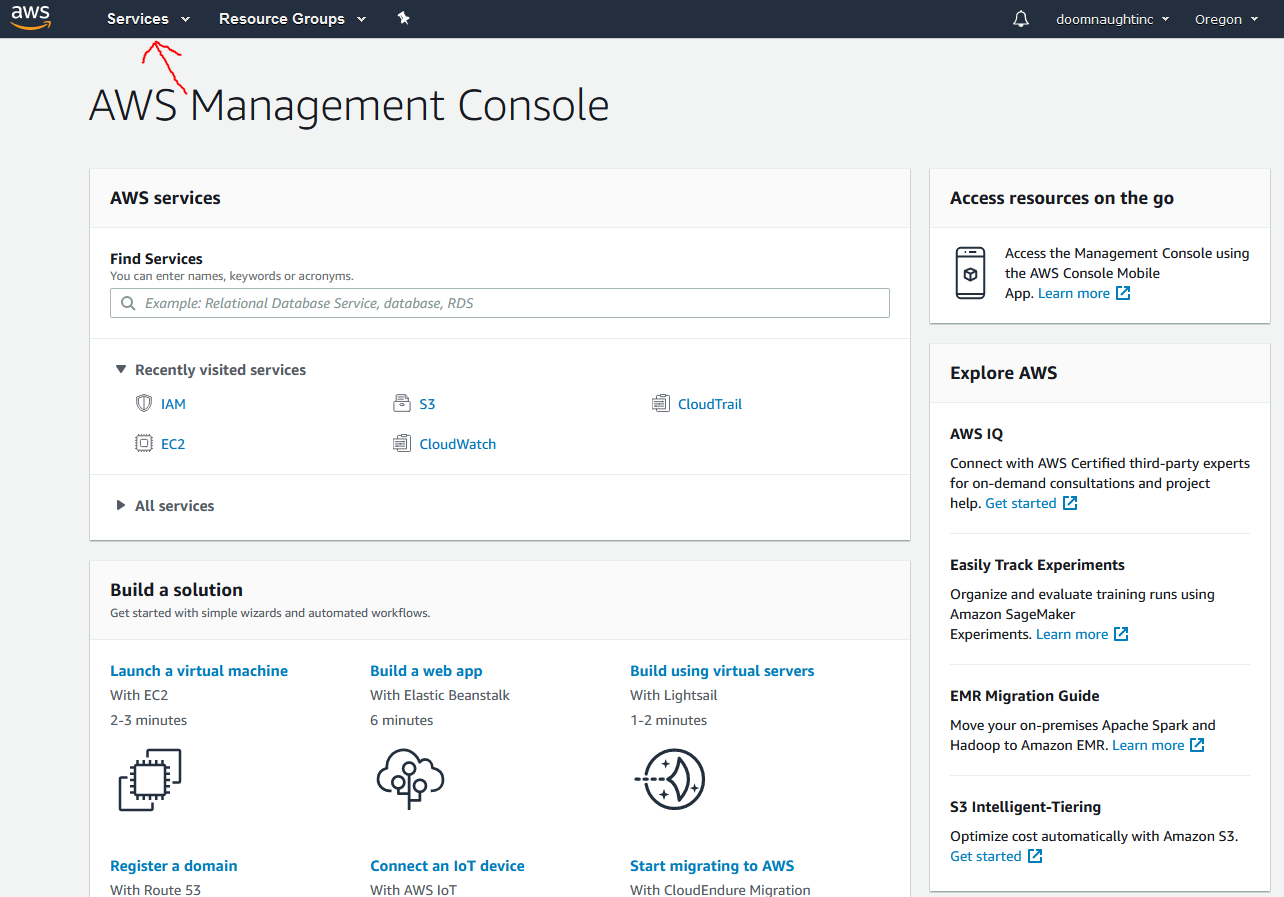Open the CloudTrail service link
Screen dimensions: 1284x897
[710, 404]
